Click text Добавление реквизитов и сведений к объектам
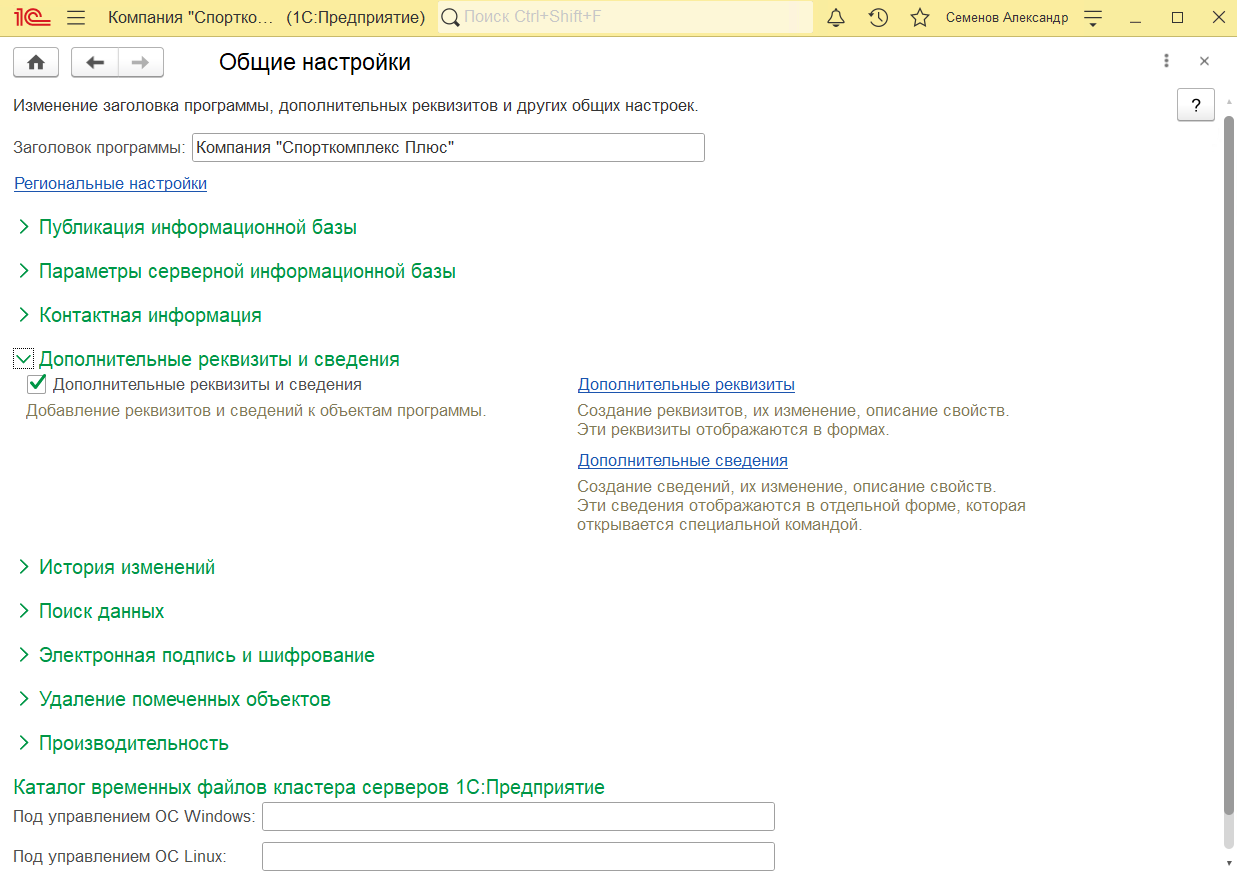Viewport: 1237px width, 891px height. coord(256,410)
